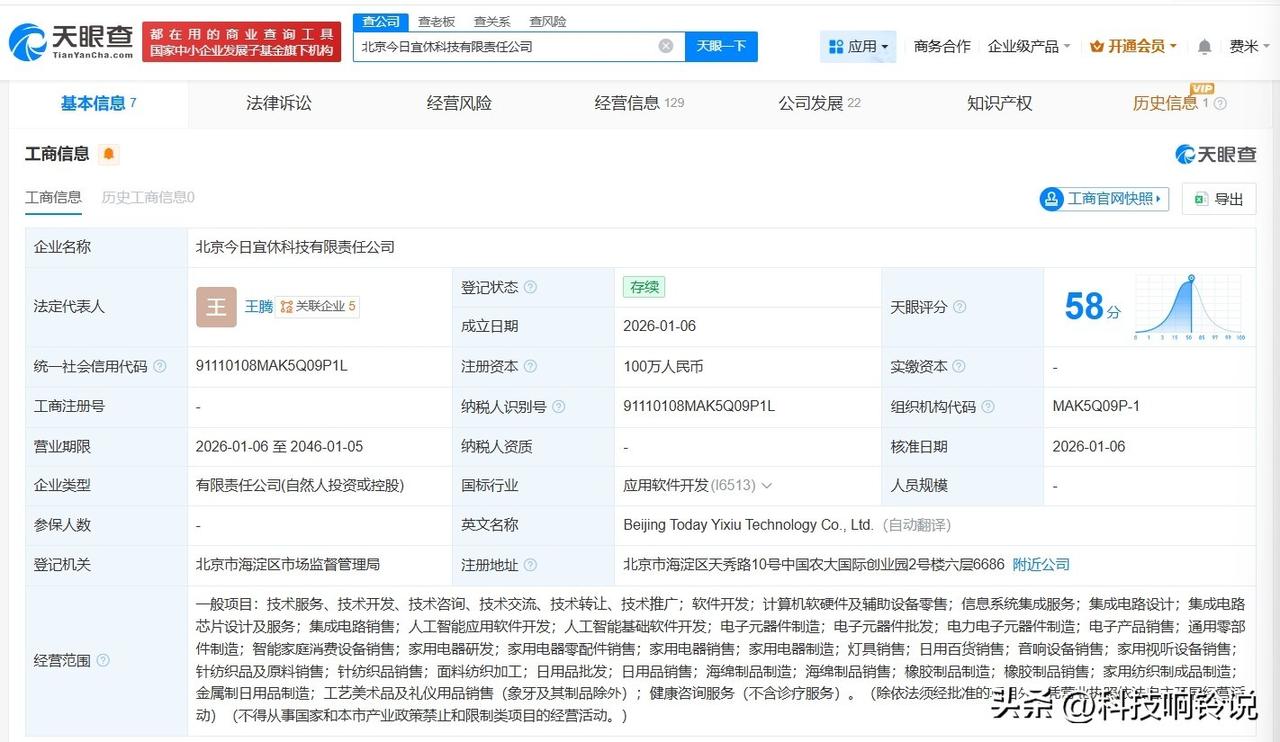Click the help icon next to 注册资本

pyautogui.click(x=530, y=367)
